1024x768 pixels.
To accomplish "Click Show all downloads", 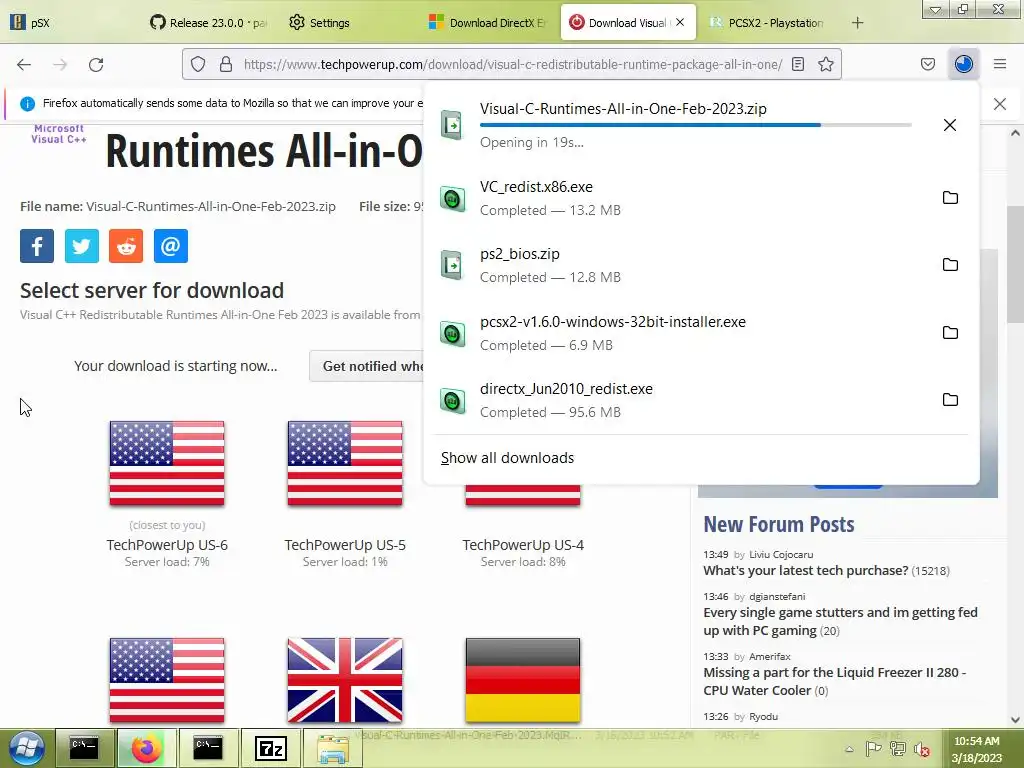I will click(507, 458).
